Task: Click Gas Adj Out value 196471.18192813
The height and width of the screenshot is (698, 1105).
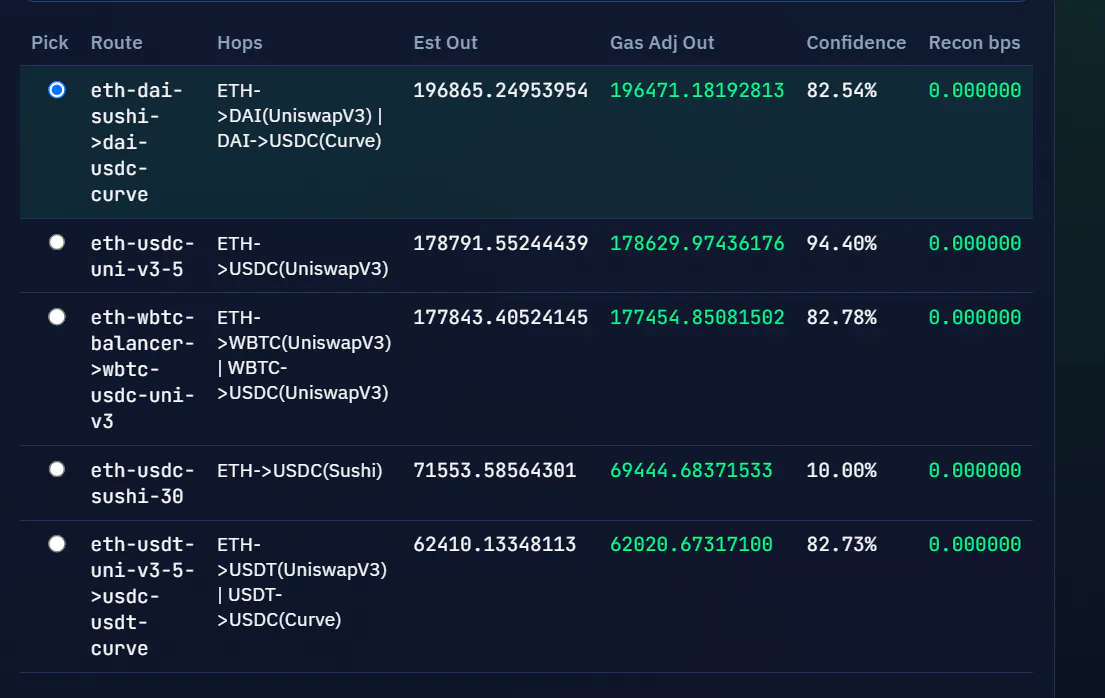Action: pyautogui.click(x=697, y=90)
